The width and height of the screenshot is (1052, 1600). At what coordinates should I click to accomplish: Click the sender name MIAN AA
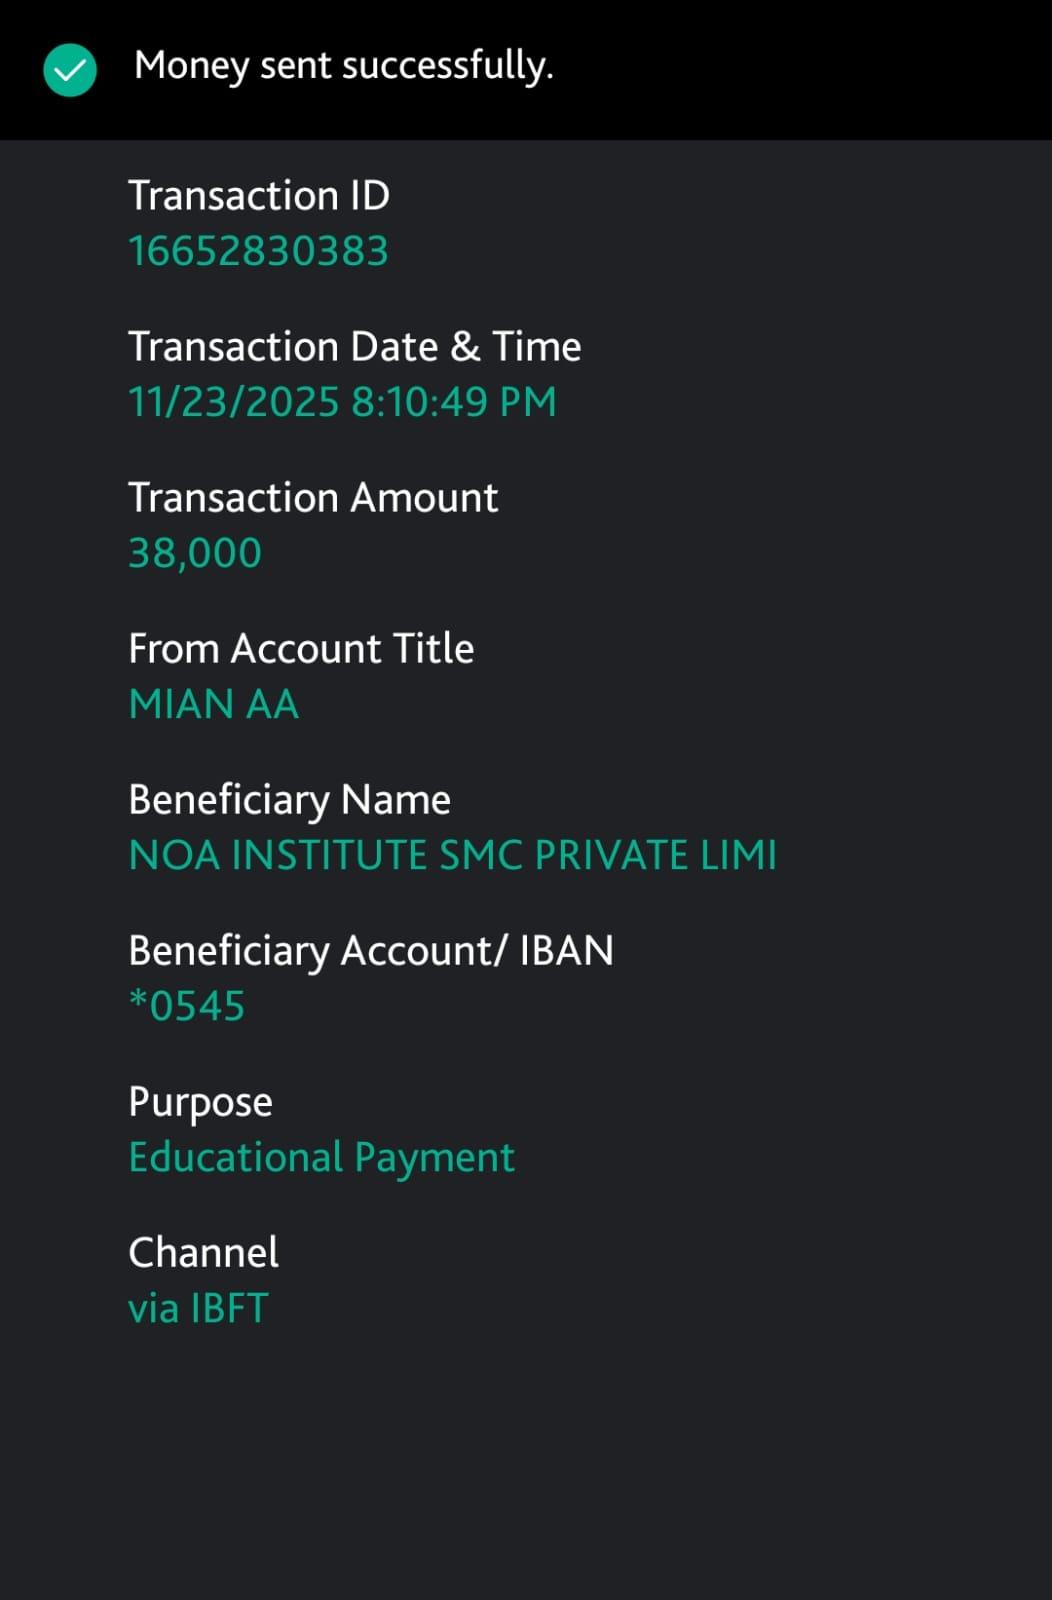click(x=214, y=704)
